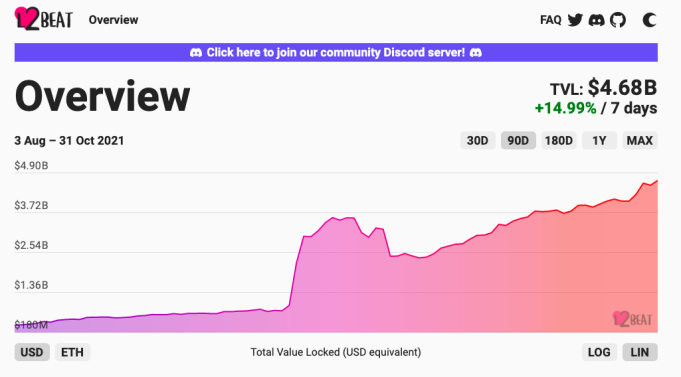Select the MAX time range
The width and height of the screenshot is (681, 377).
pos(640,141)
